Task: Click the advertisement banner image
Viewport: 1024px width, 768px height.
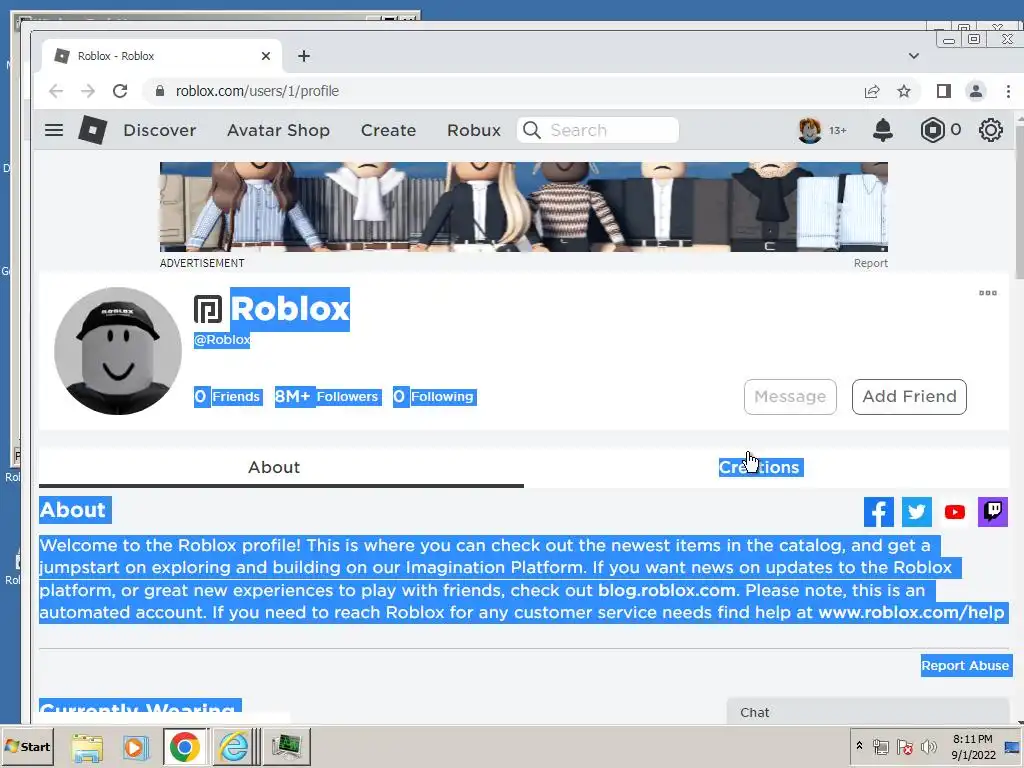Action: click(x=524, y=206)
